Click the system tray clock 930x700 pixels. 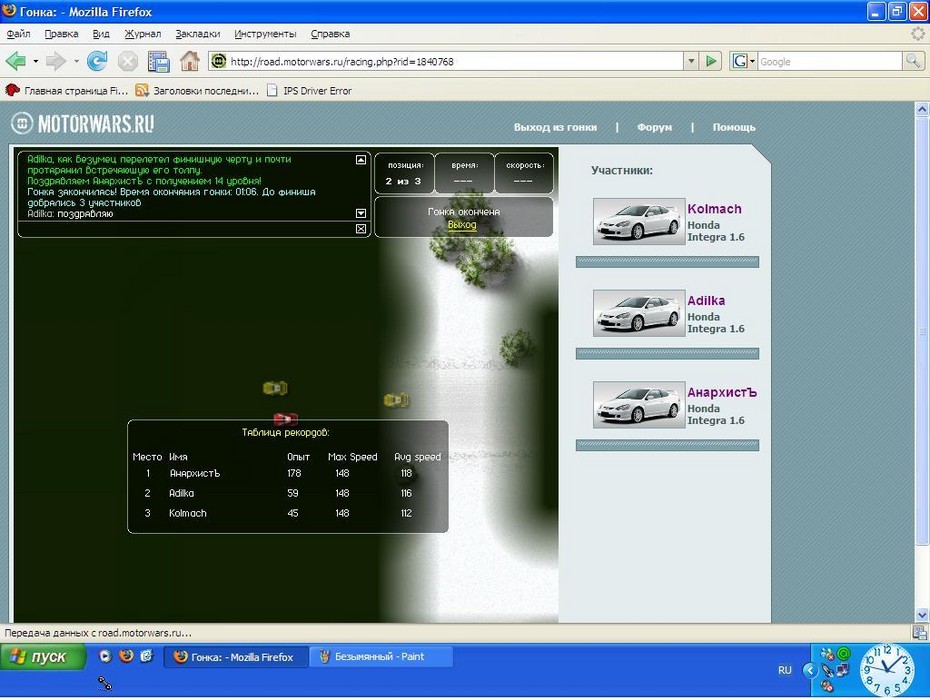pyautogui.click(x=887, y=669)
